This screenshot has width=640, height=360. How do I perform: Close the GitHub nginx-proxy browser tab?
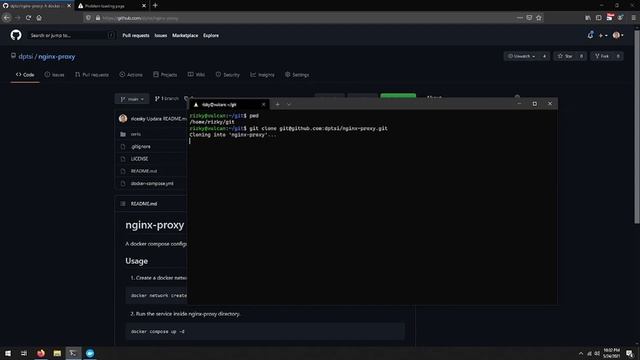69,6
